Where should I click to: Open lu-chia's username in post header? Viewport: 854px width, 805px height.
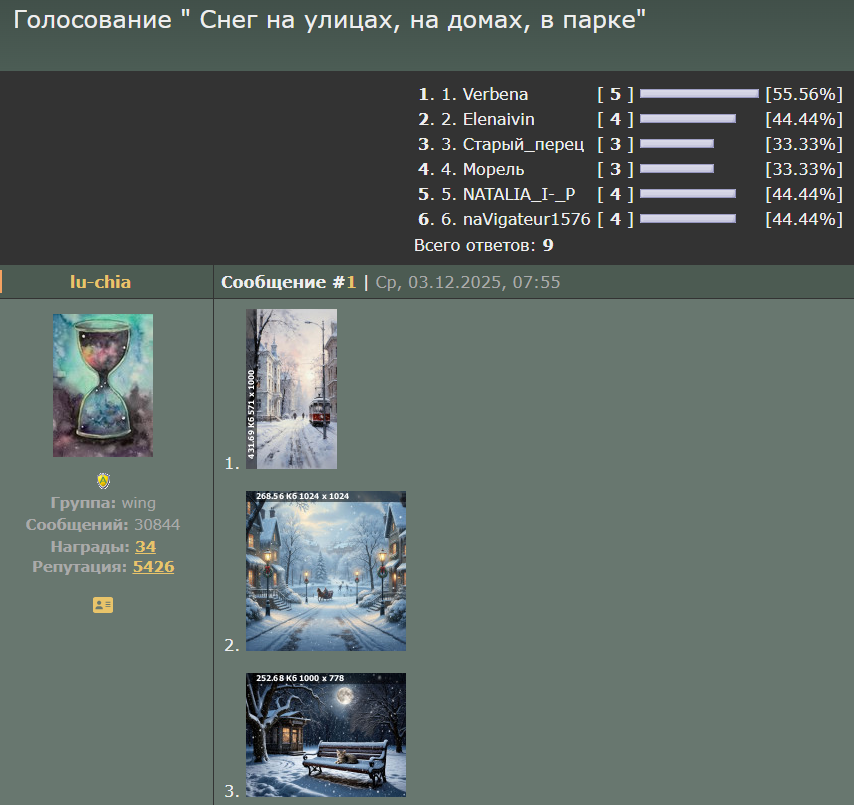tap(100, 282)
